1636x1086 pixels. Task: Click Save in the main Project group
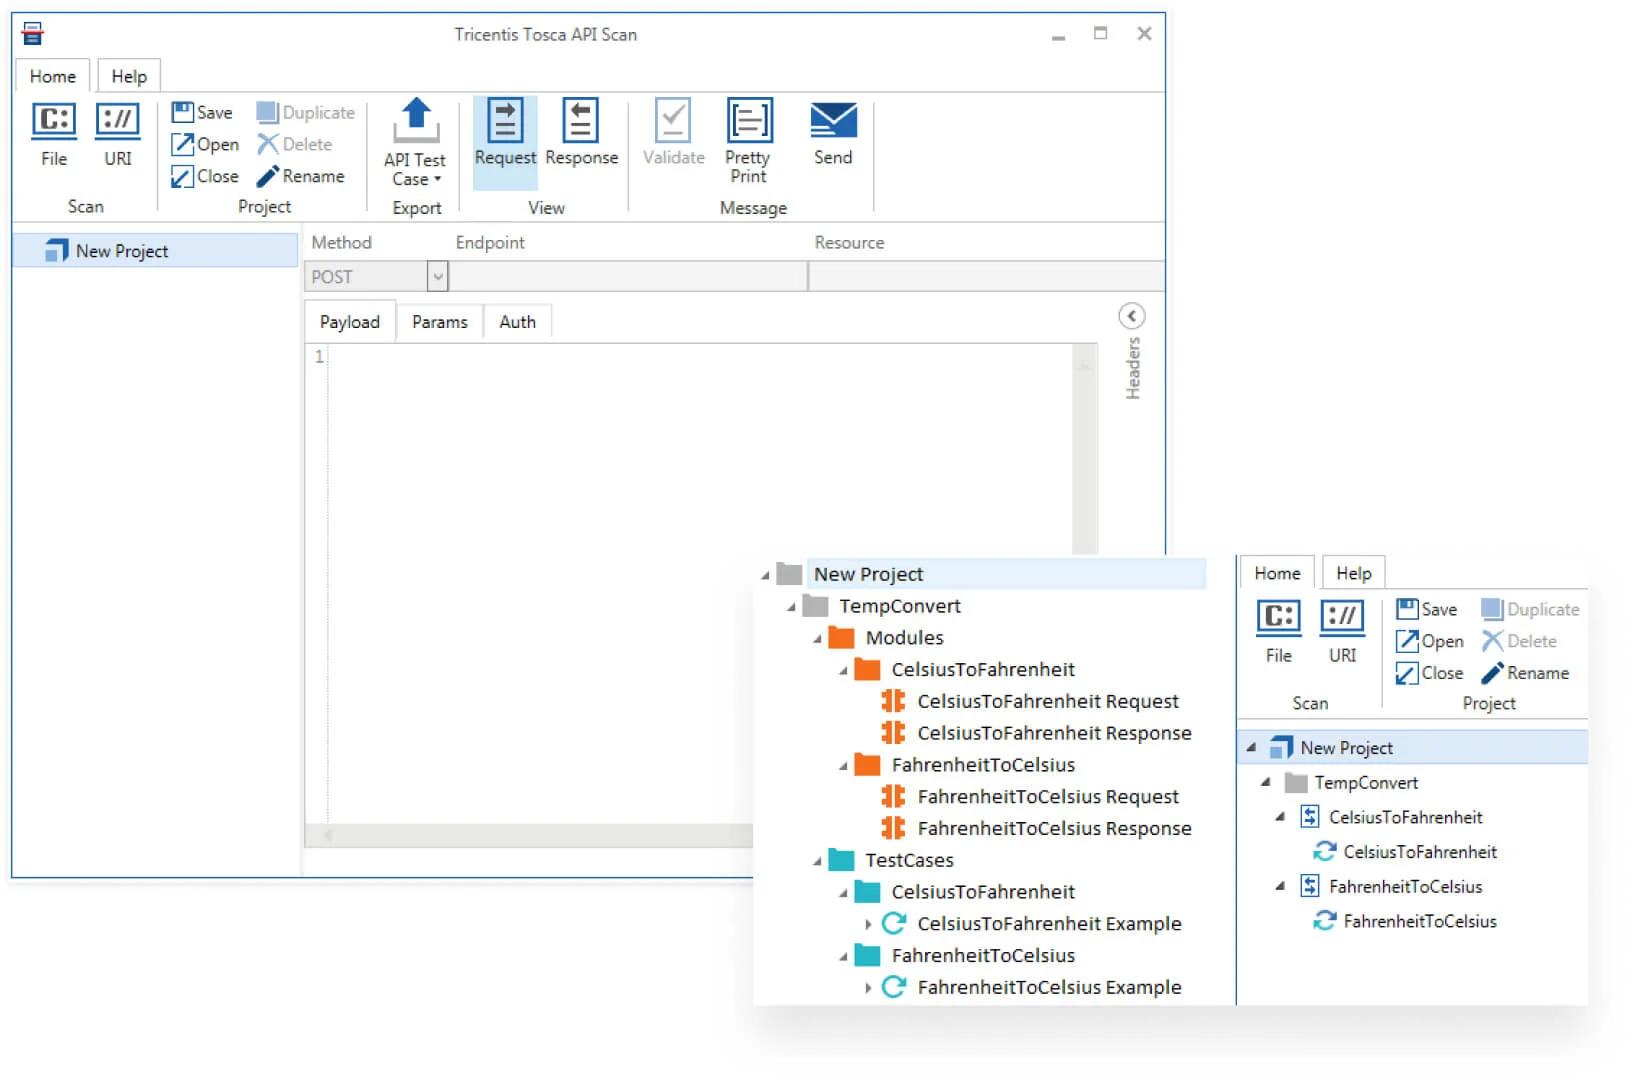pyautogui.click(x=203, y=112)
